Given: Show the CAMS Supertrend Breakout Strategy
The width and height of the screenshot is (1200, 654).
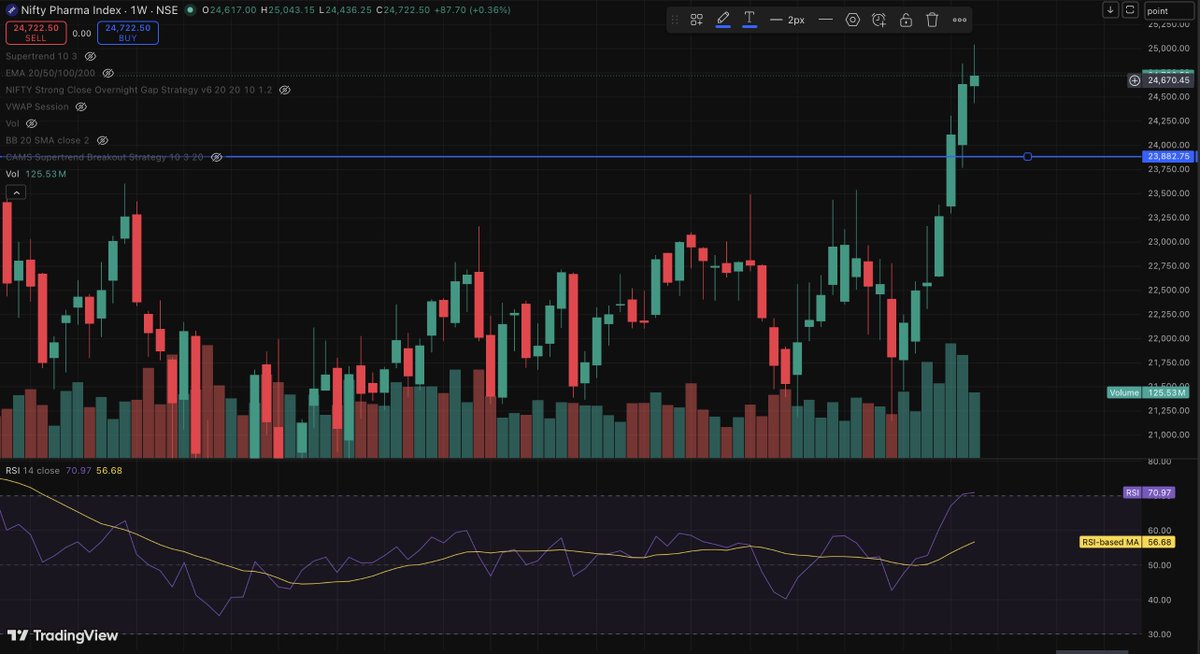Looking at the screenshot, I should (216, 157).
